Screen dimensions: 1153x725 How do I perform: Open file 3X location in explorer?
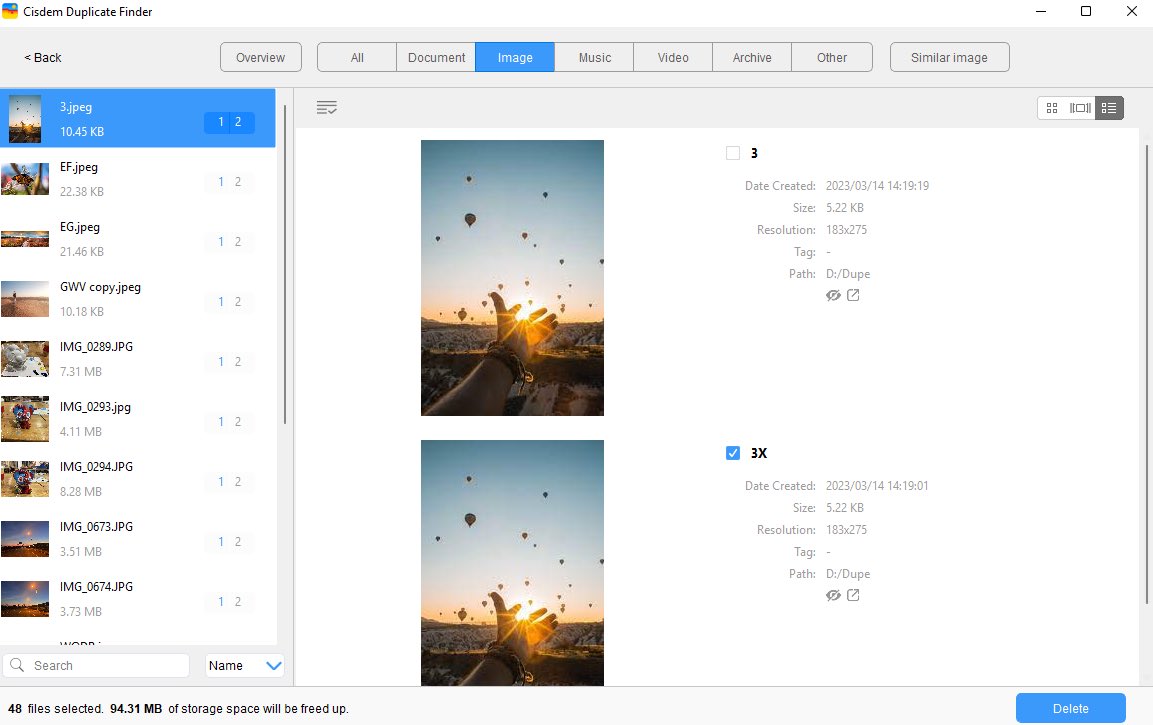(x=853, y=595)
